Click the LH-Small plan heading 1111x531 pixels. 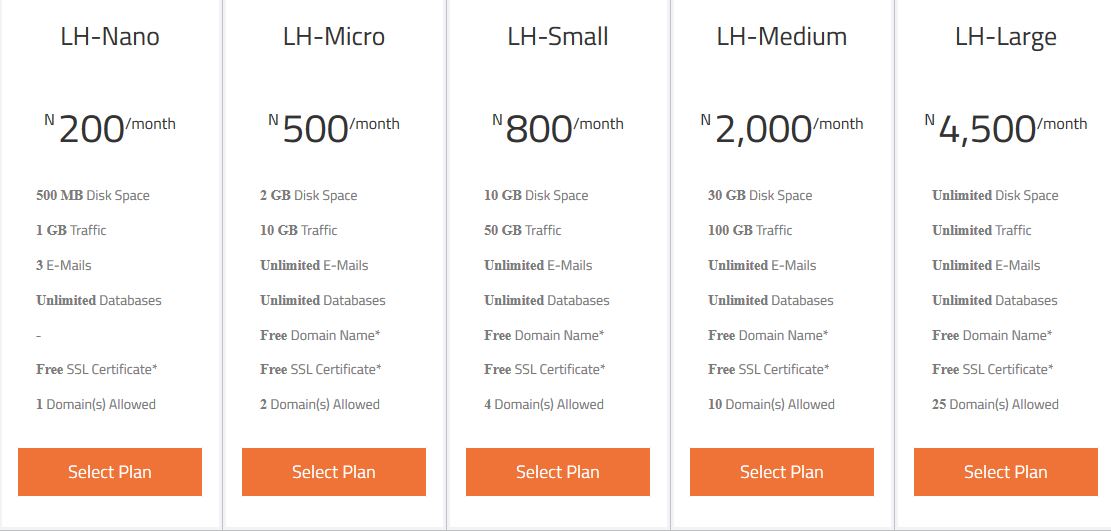click(558, 37)
